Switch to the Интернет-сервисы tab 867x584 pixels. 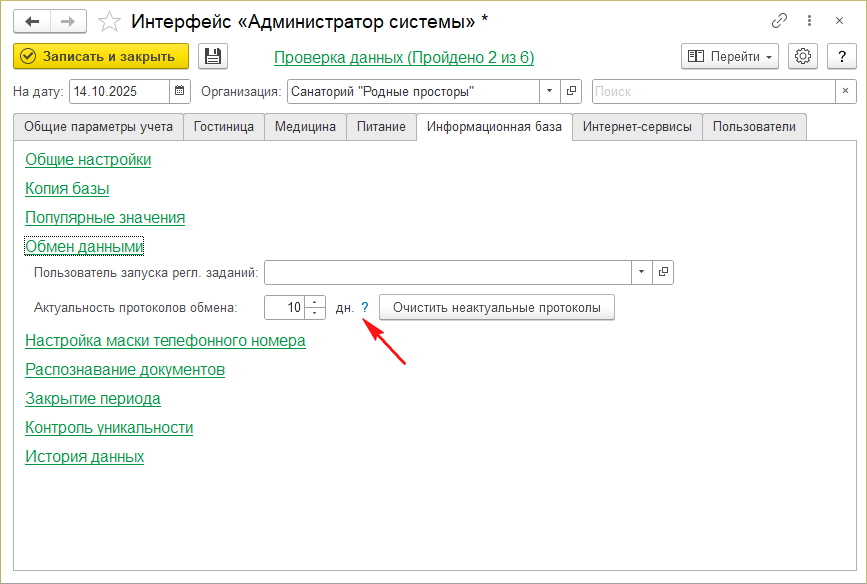click(637, 127)
